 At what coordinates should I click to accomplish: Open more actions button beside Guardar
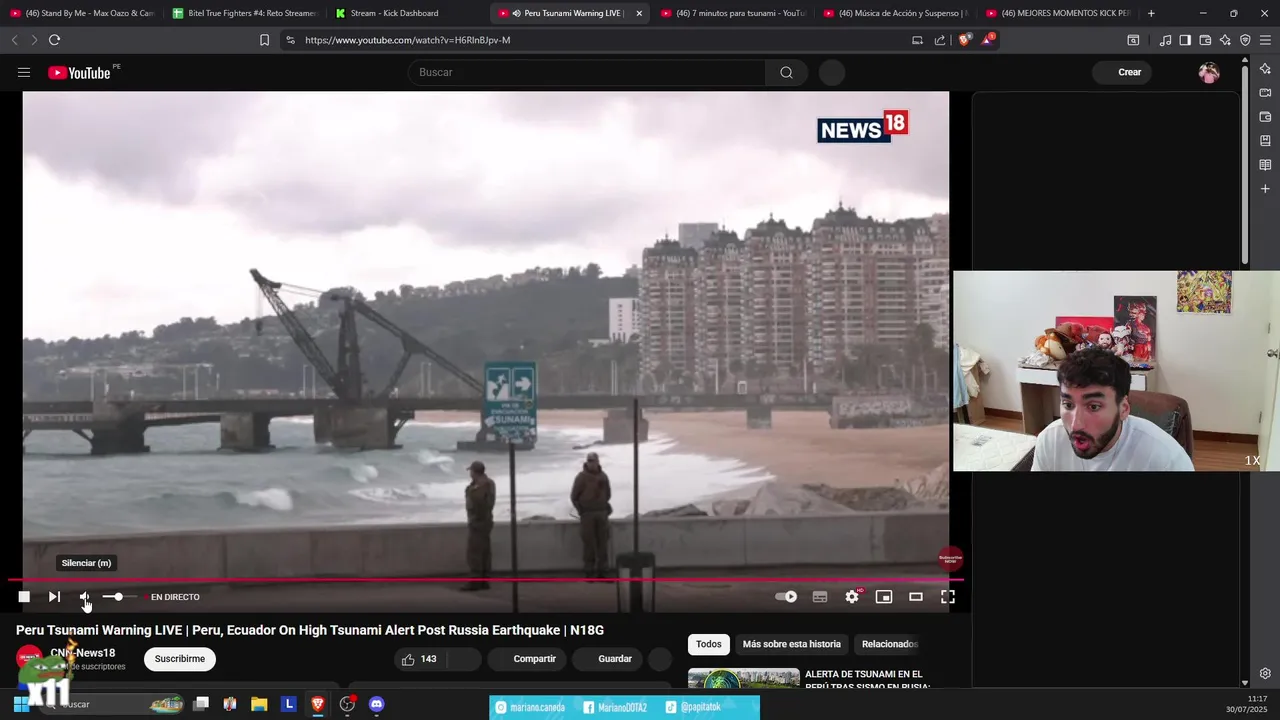click(x=660, y=659)
